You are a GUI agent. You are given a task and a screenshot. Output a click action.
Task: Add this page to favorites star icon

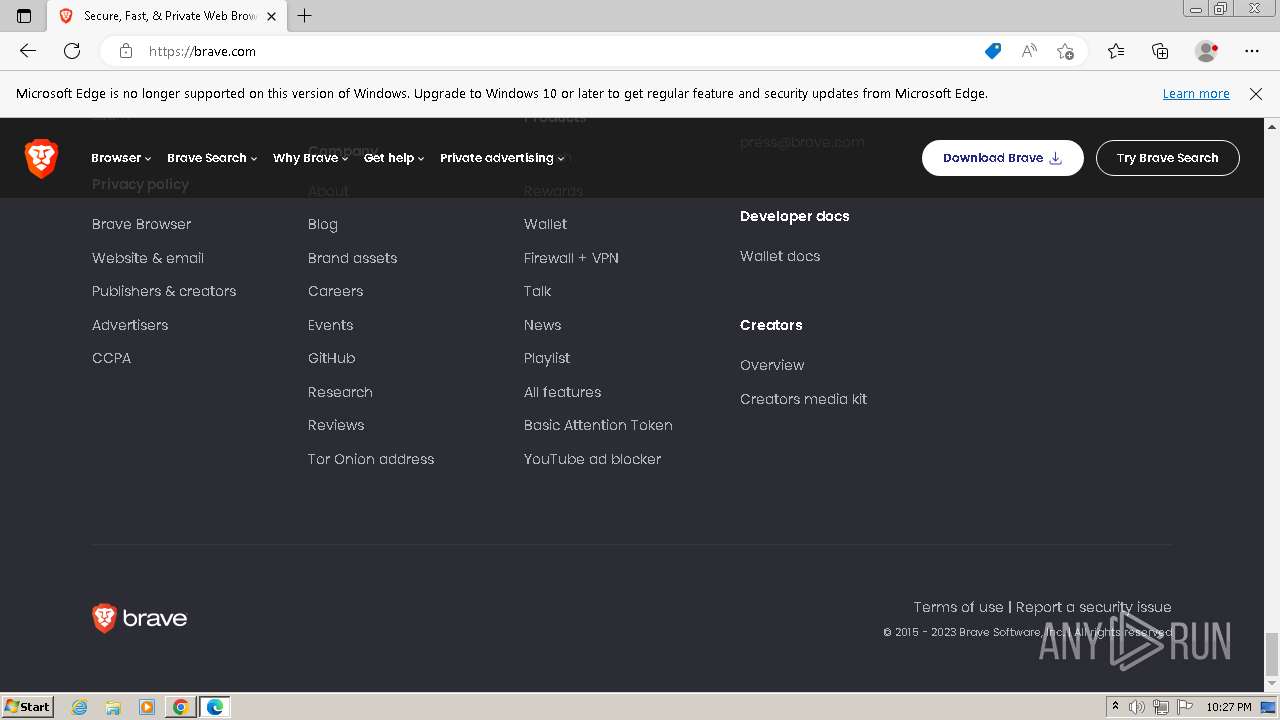click(1065, 51)
